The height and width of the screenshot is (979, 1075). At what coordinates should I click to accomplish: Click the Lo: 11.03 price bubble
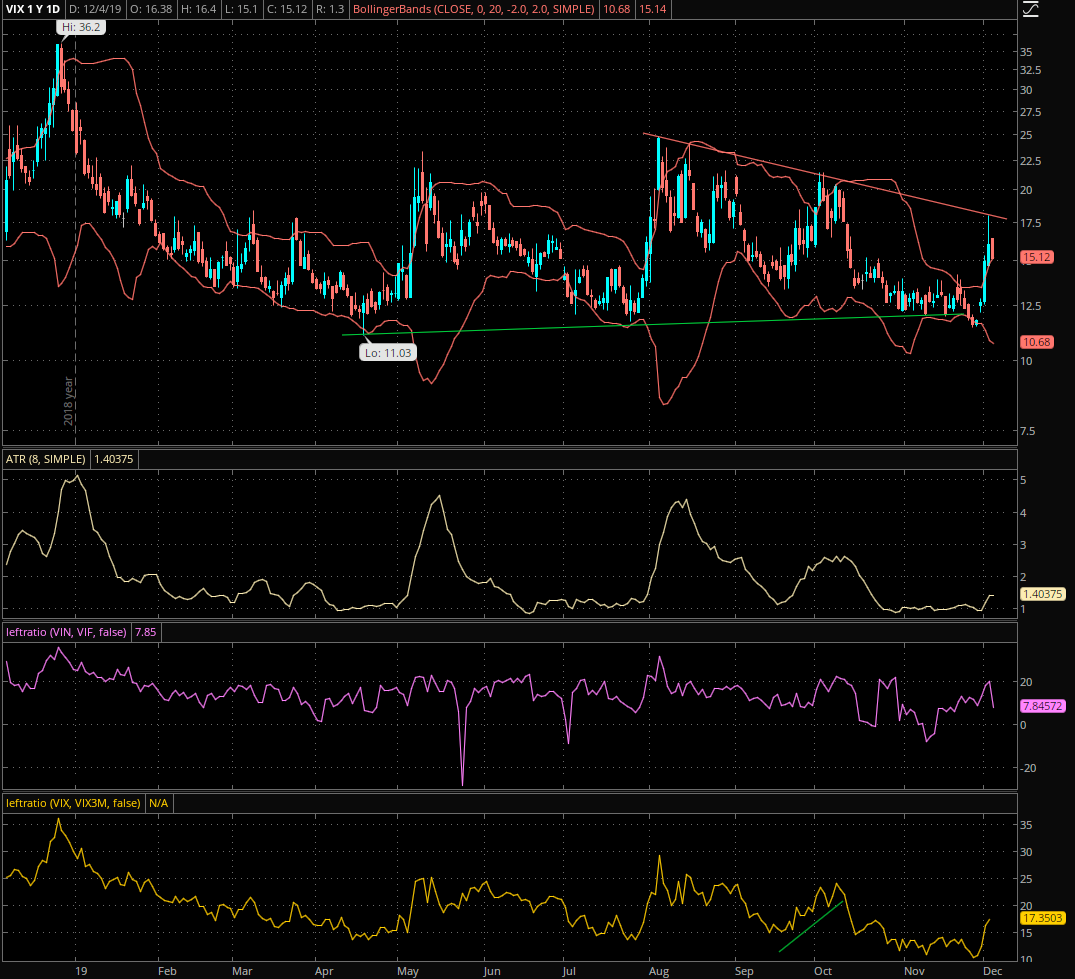pyautogui.click(x=389, y=352)
